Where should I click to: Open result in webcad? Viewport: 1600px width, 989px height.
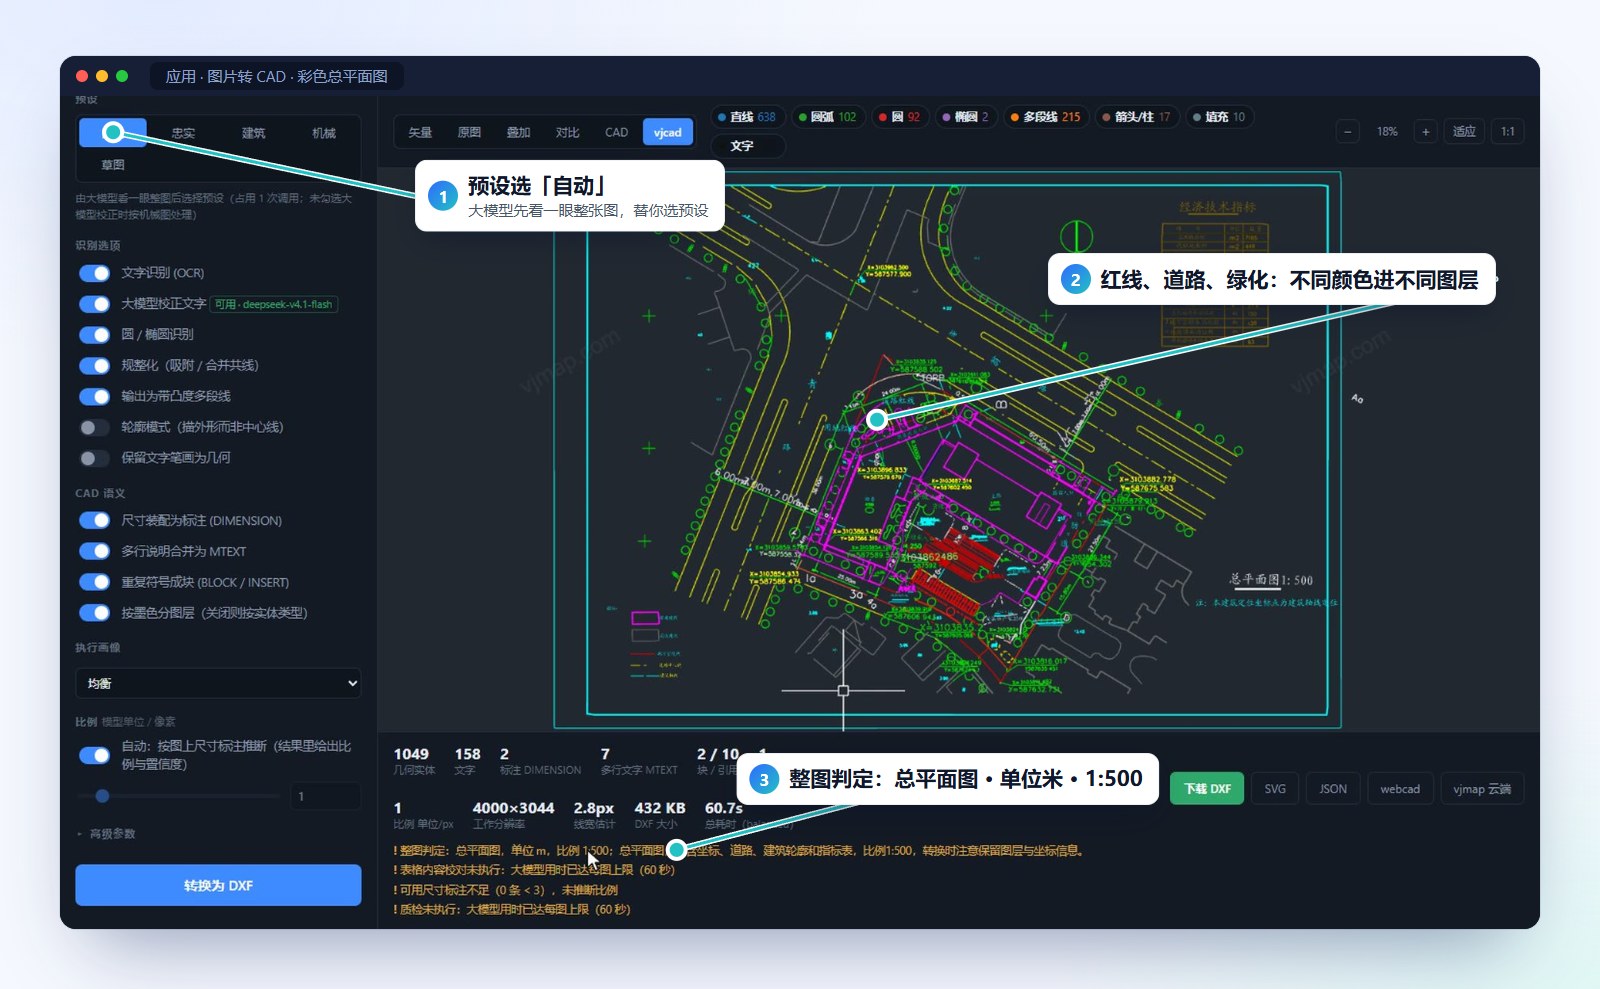pos(1400,789)
